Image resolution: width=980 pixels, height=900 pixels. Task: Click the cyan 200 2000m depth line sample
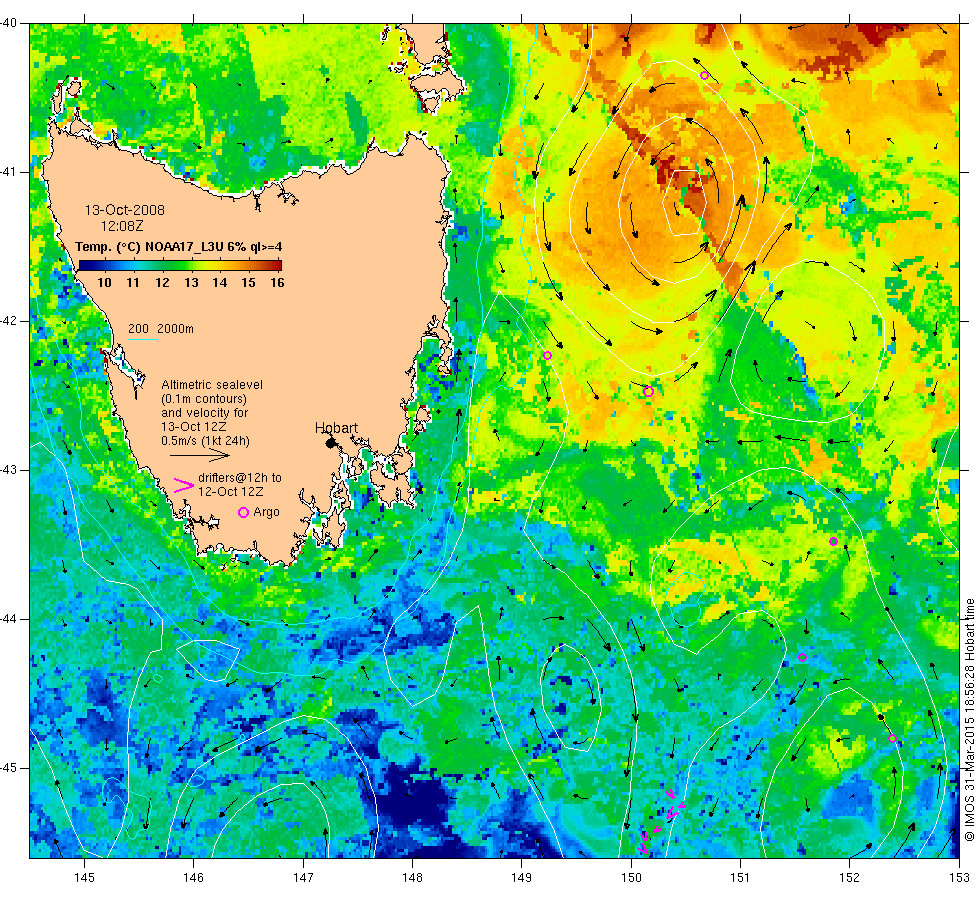142,340
